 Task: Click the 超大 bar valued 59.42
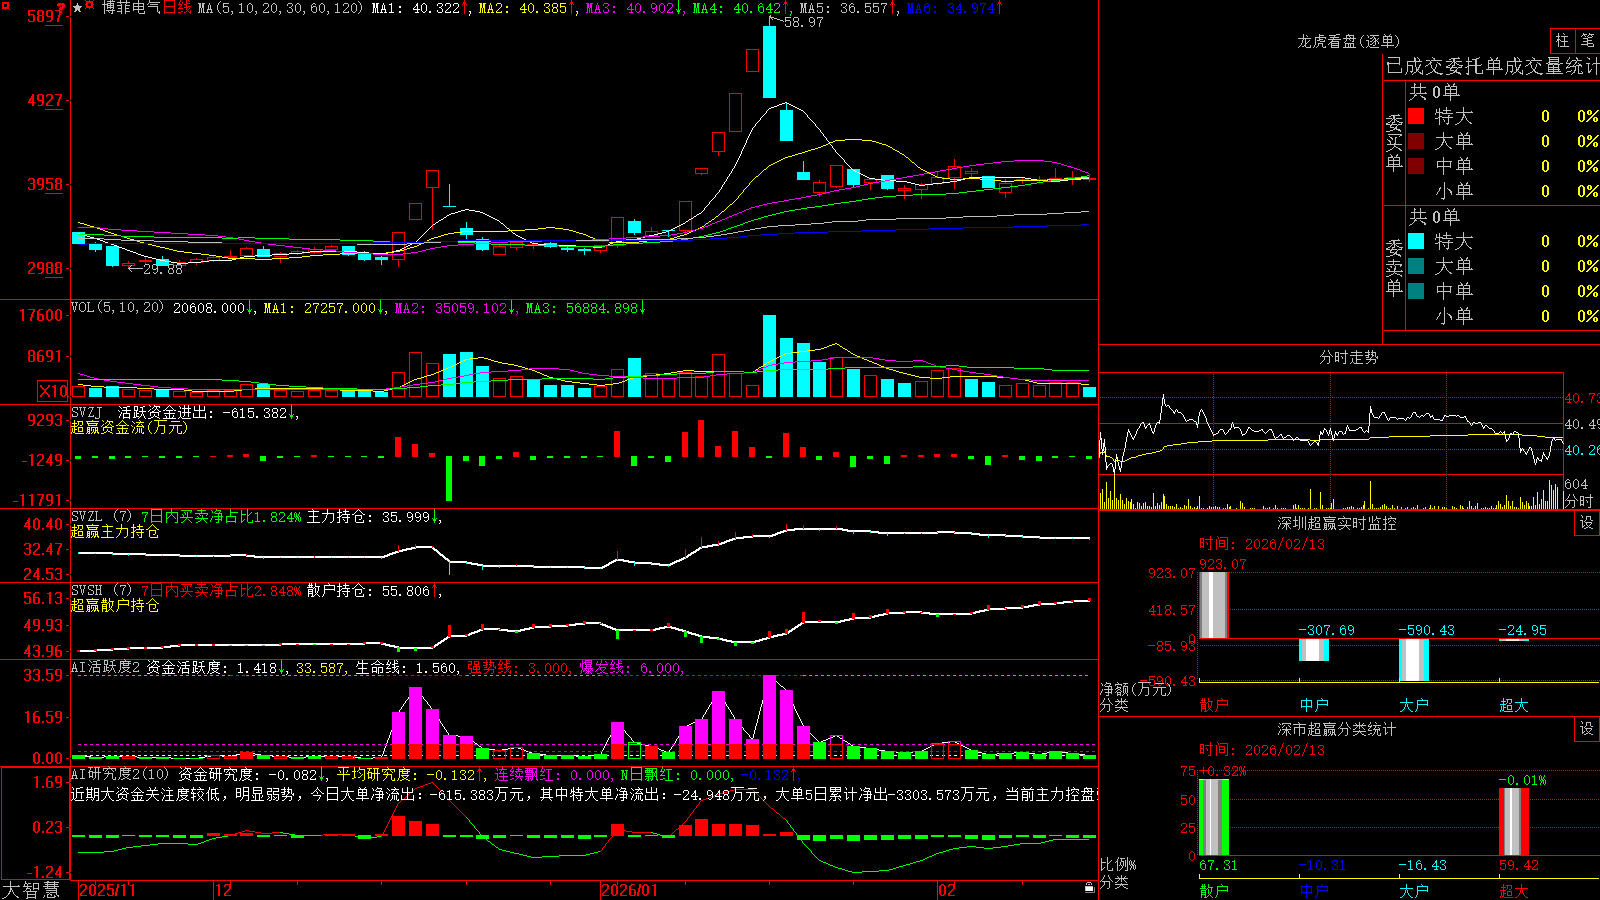1514,821
